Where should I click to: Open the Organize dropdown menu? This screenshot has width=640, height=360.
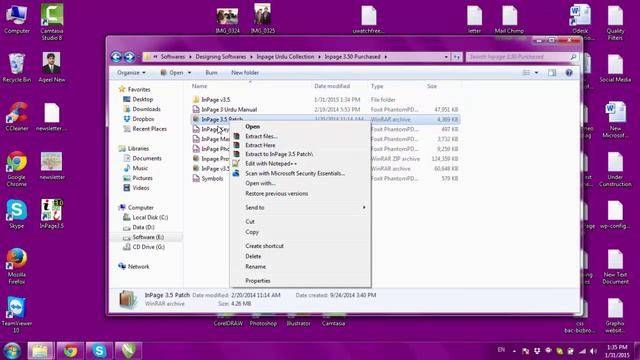point(131,73)
